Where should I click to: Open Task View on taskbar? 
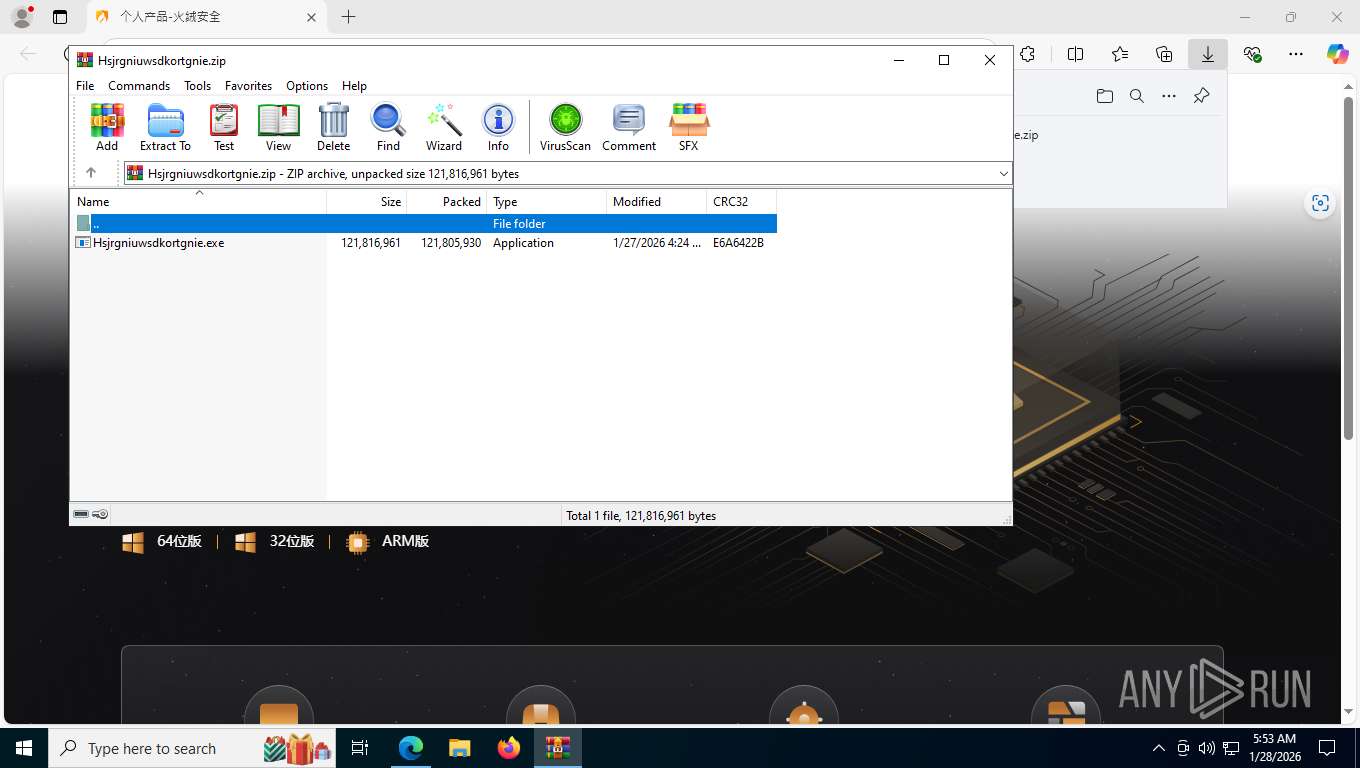360,748
